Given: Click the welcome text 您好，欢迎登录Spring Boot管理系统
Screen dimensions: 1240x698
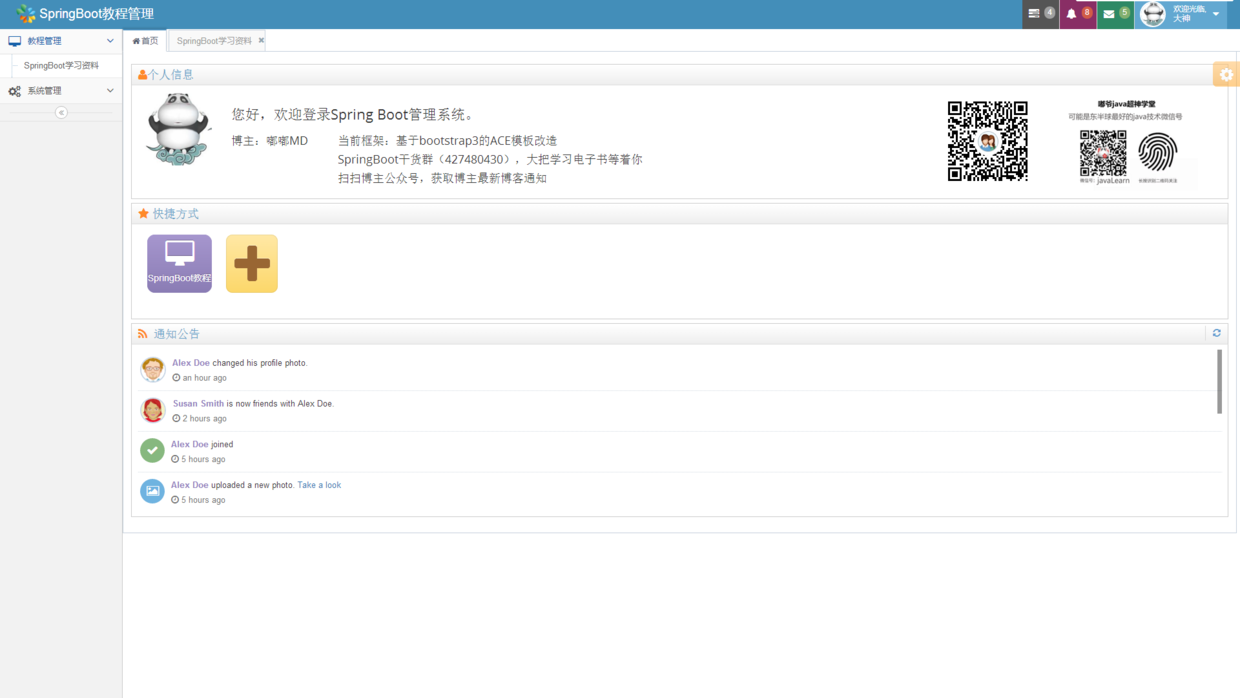Looking at the screenshot, I should tap(355, 115).
